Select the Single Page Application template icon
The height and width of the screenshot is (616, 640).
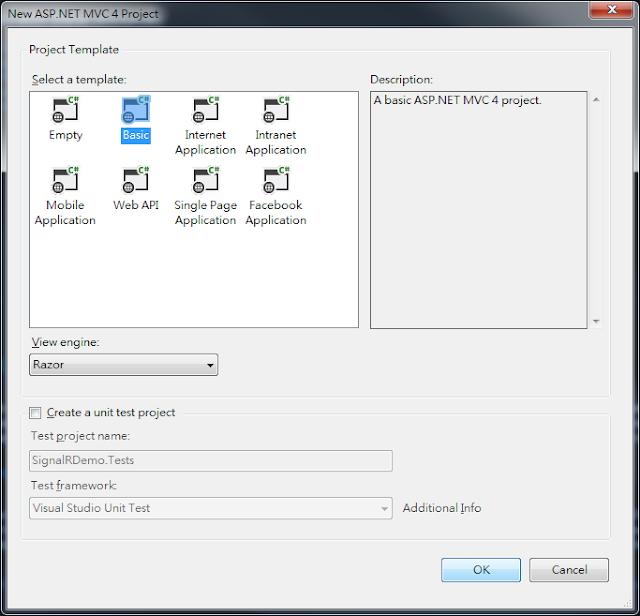point(206,180)
